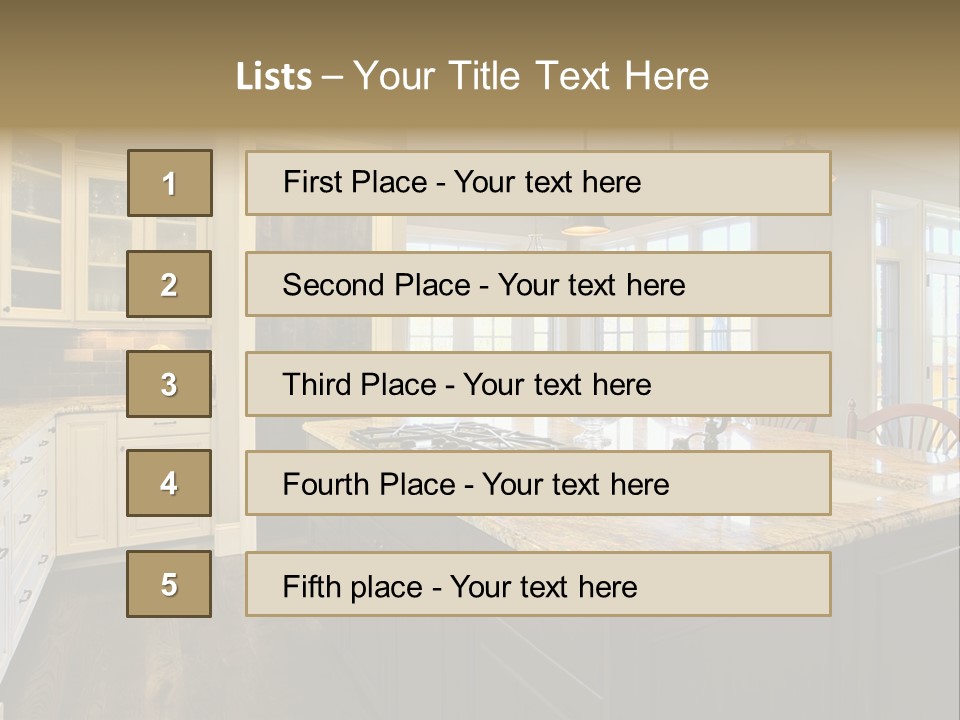The height and width of the screenshot is (720, 960).
Task: Click inside the Third Place text box
Action: tap(538, 384)
